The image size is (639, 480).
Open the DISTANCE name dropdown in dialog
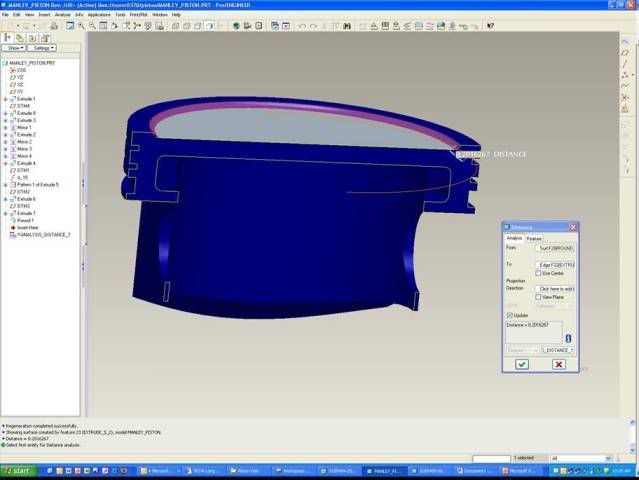pyautogui.click(x=557, y=350)
